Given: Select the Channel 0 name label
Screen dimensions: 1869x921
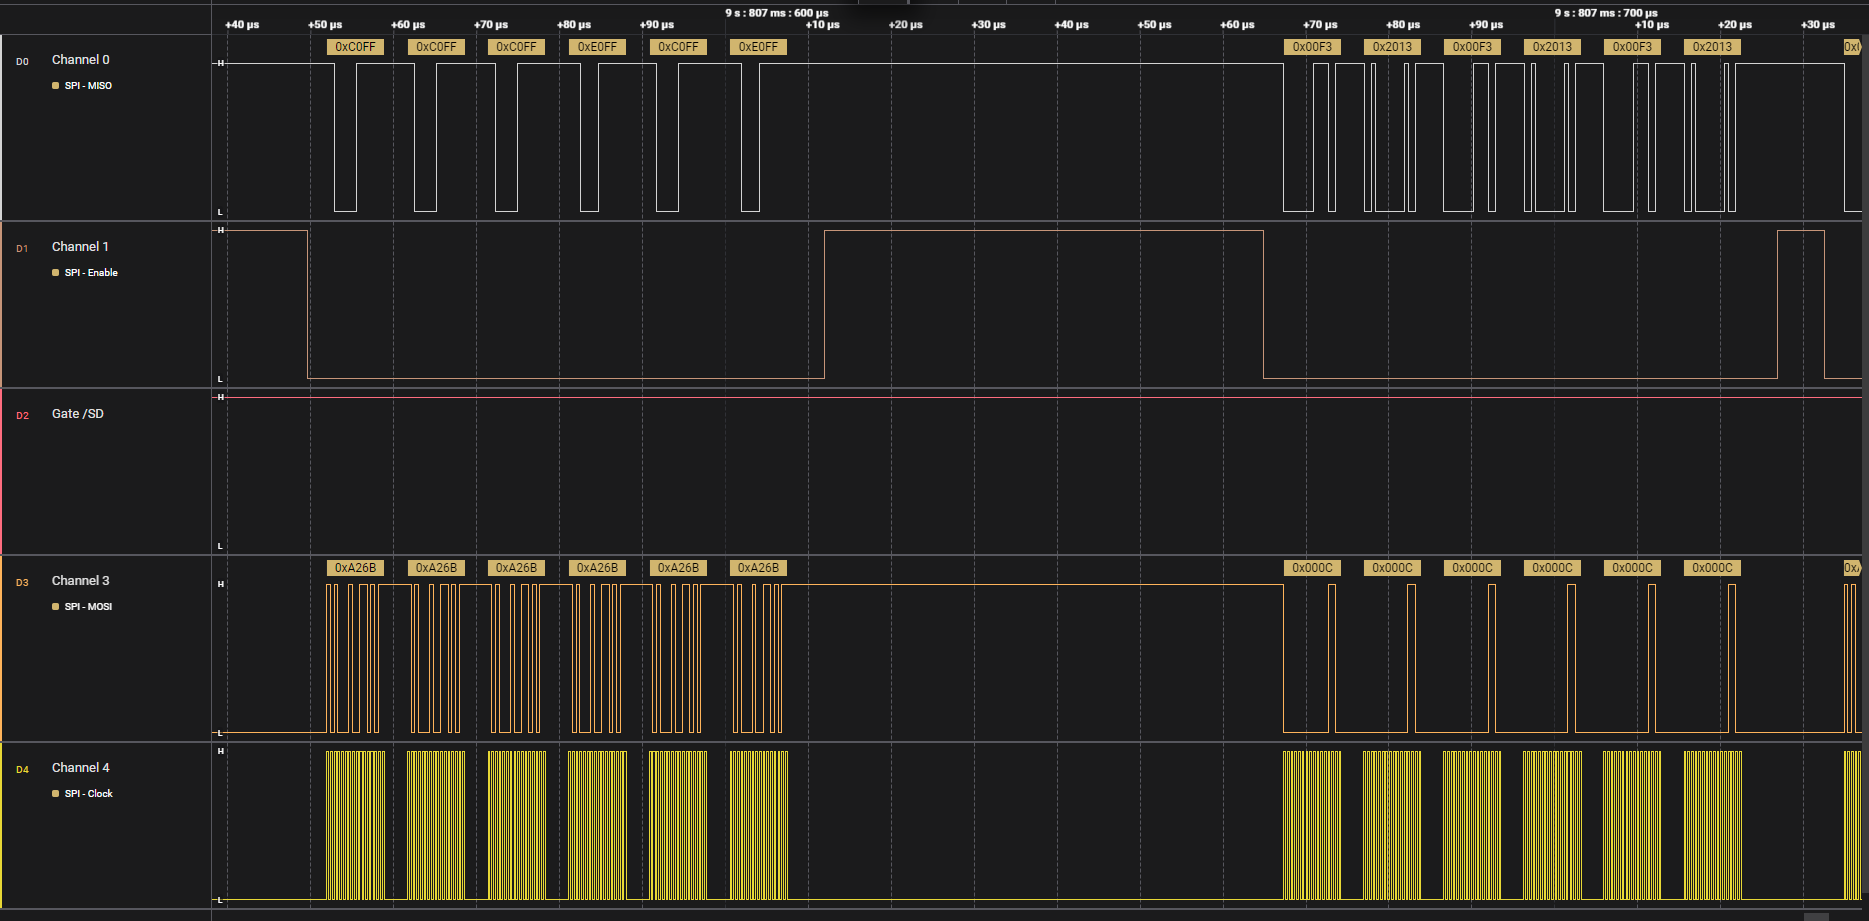Looking at the screenshot, I should [80, 60].
